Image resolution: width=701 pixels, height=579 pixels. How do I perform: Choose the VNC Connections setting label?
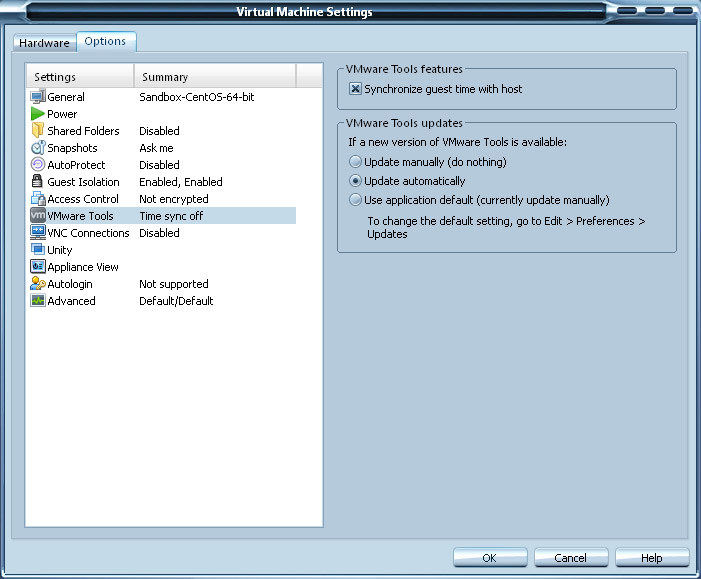click(x=88, y=233)
